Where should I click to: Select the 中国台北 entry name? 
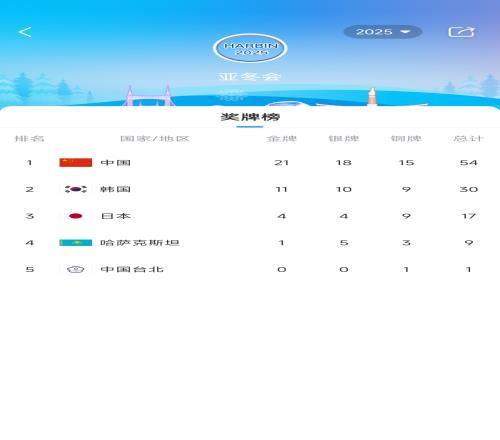pos(132,269)
